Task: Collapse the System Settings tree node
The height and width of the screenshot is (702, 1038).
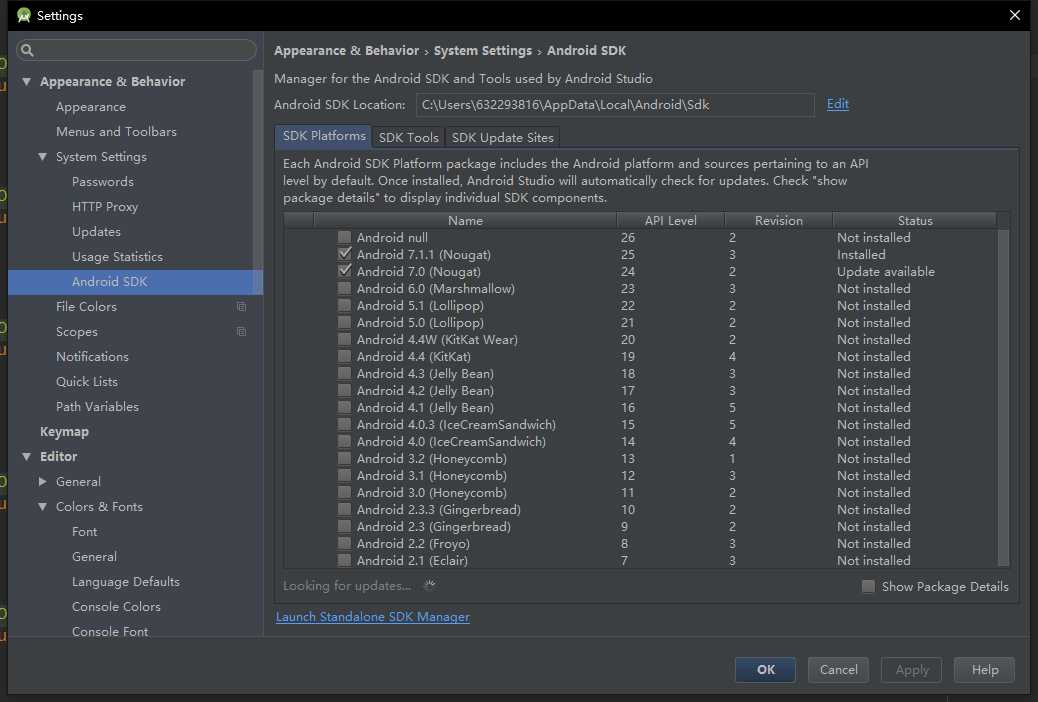Action: pos(43,157)
